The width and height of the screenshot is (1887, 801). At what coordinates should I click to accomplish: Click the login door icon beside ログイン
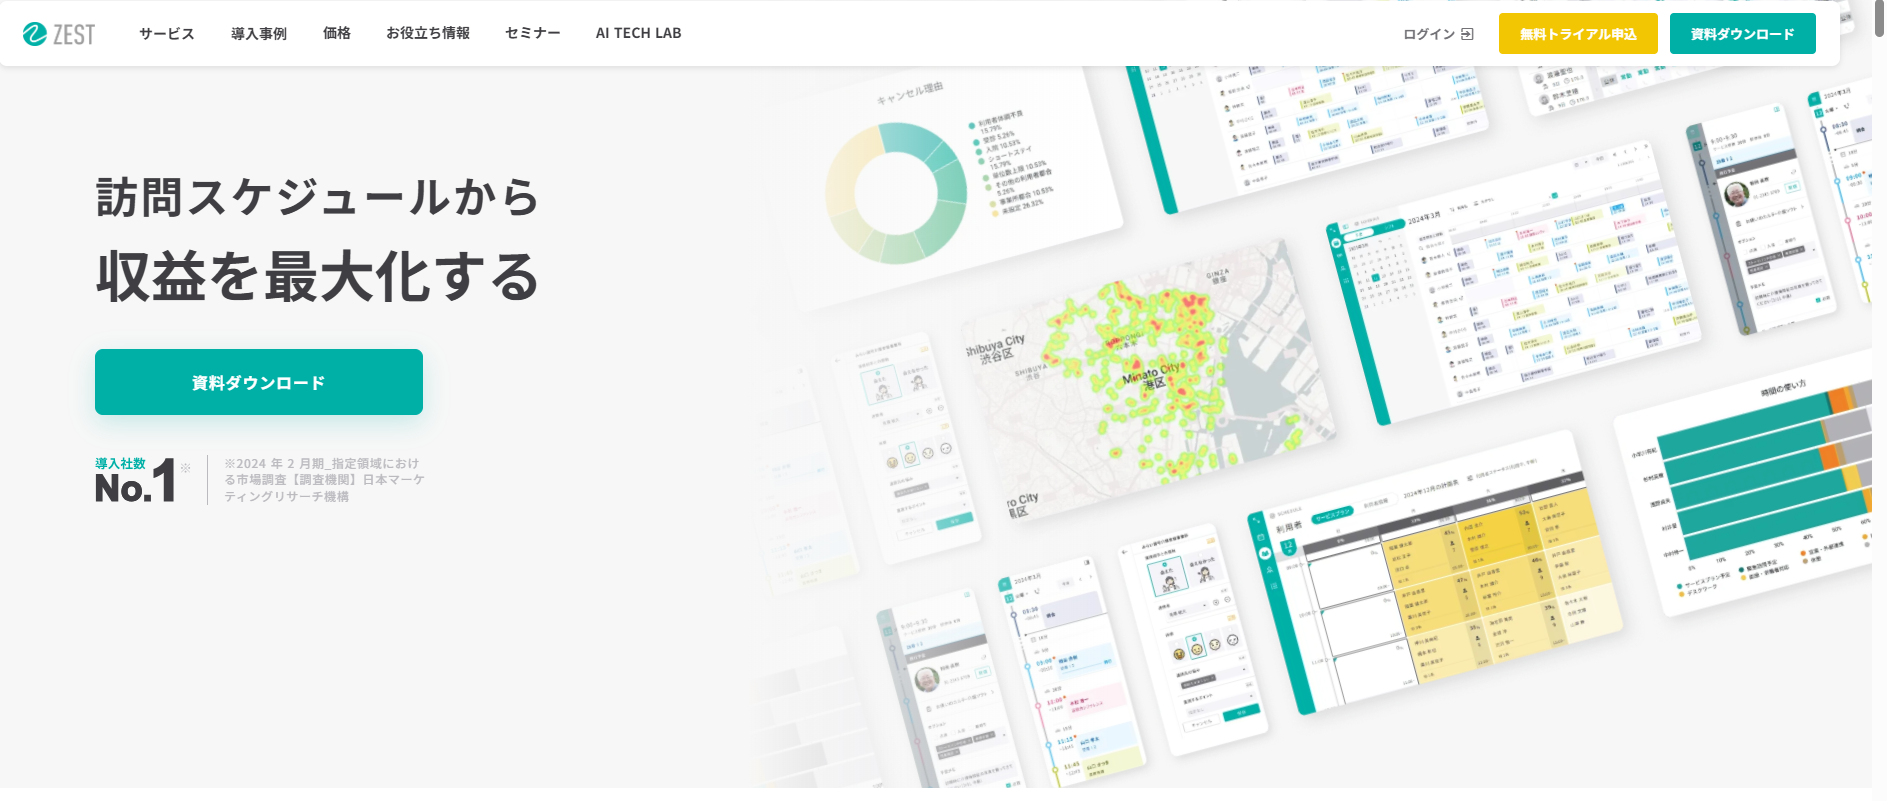(x=1467, y=34)
